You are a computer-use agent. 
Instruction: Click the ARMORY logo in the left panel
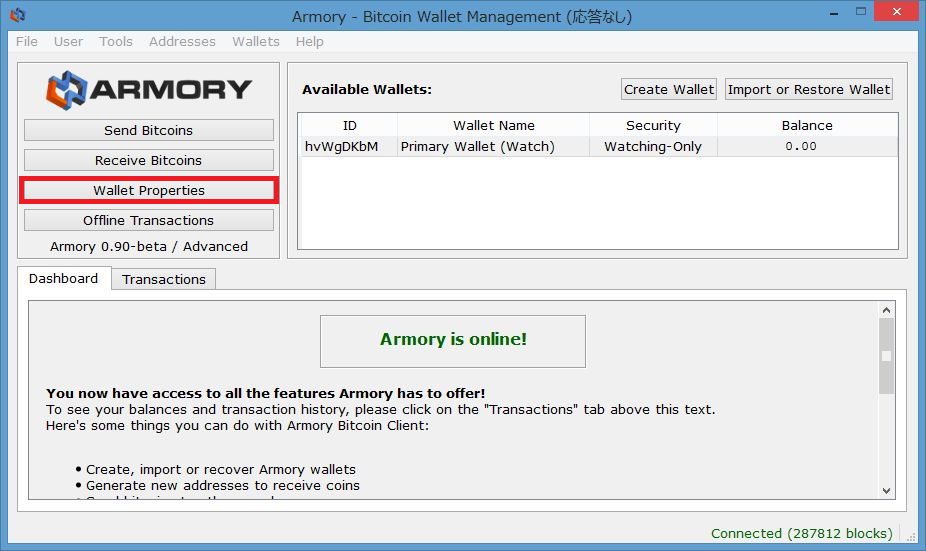pos(149,90)
